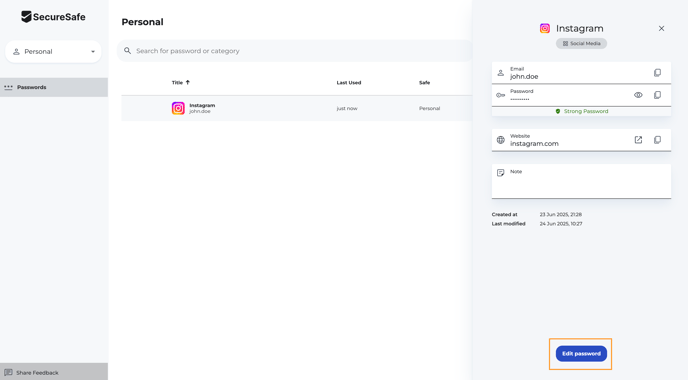Viewport: 688px width, 380px height.
Task: Copy the password to clipboard
Action: (657, 95)
